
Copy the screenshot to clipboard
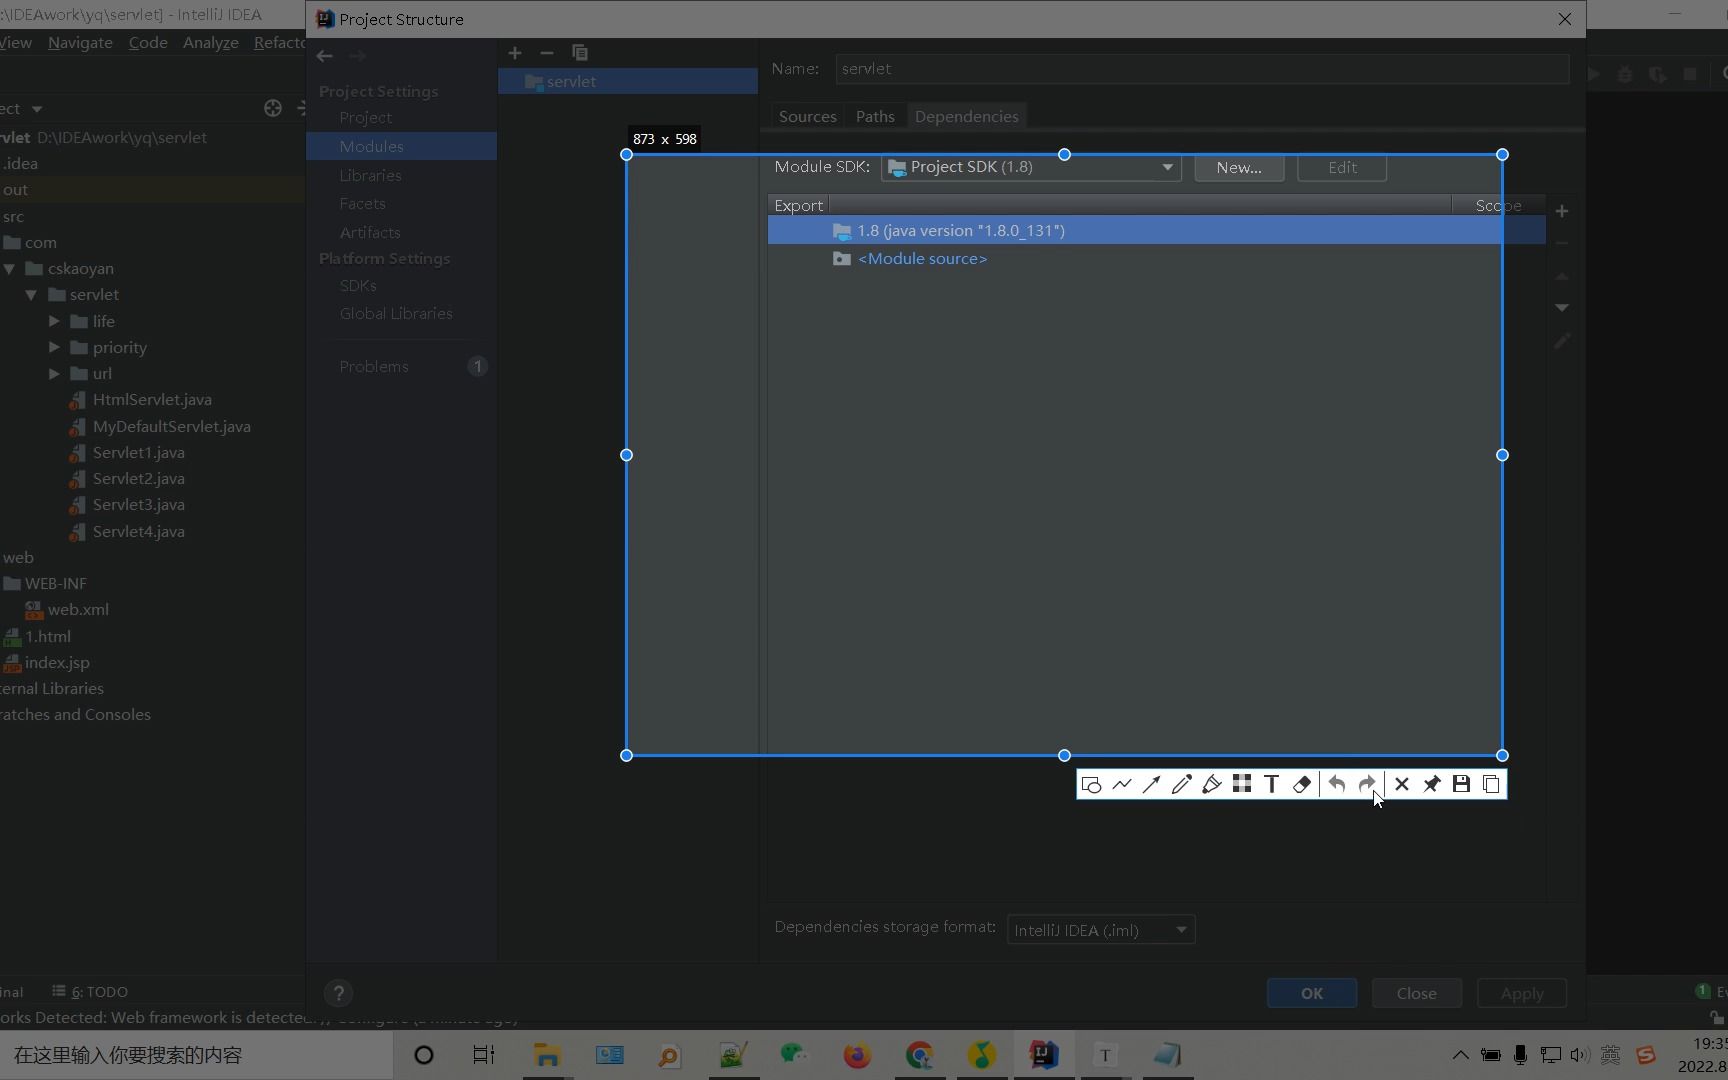click(x=1492, y=785)
